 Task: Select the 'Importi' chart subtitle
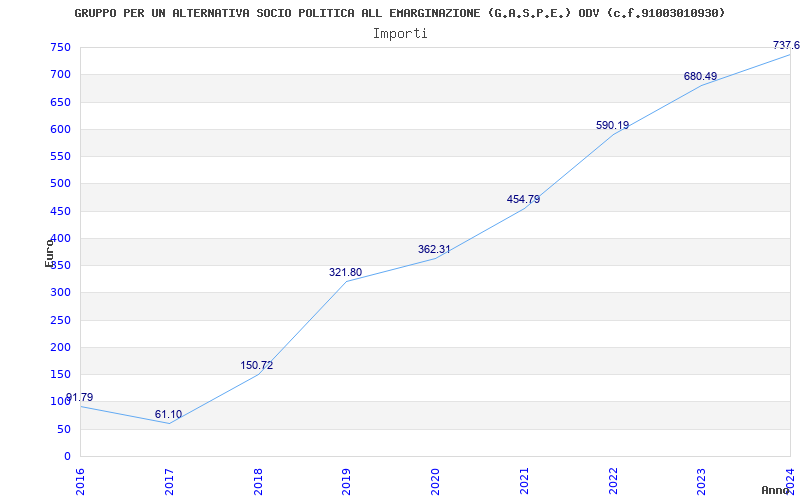pos(400,33)
